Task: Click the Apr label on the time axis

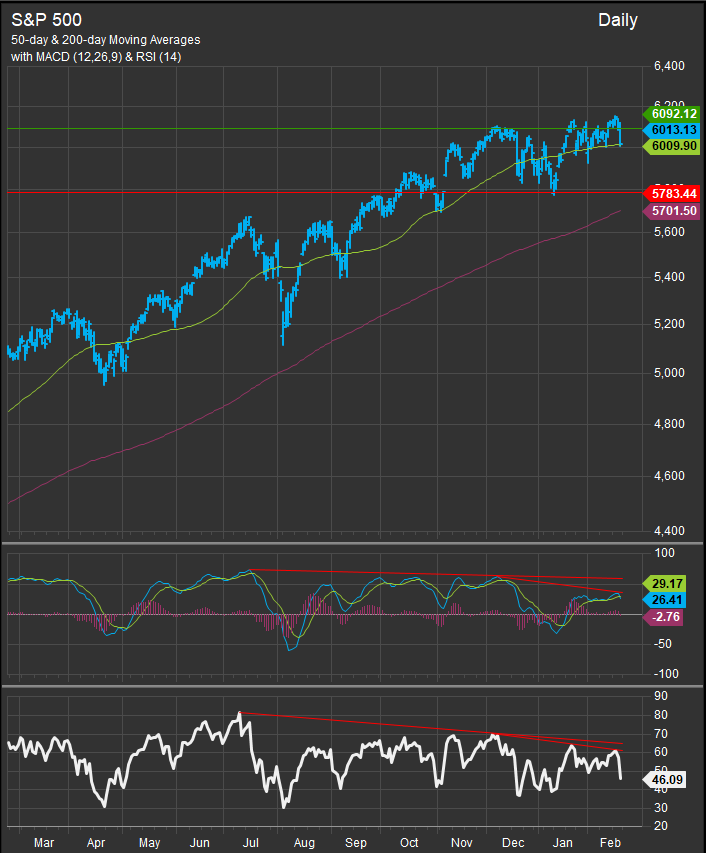Action: click(x=96, y=843)
